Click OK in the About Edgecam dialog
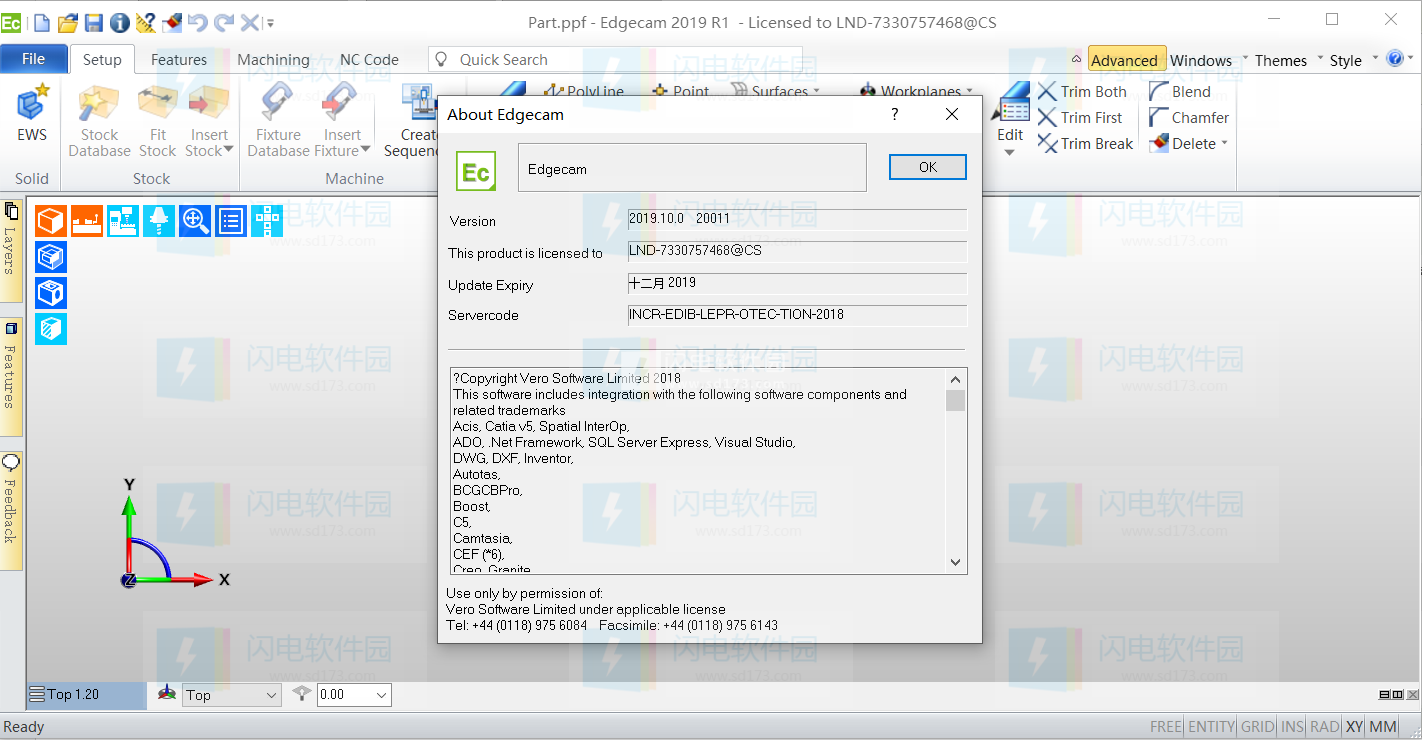 [x=928, y=167]
